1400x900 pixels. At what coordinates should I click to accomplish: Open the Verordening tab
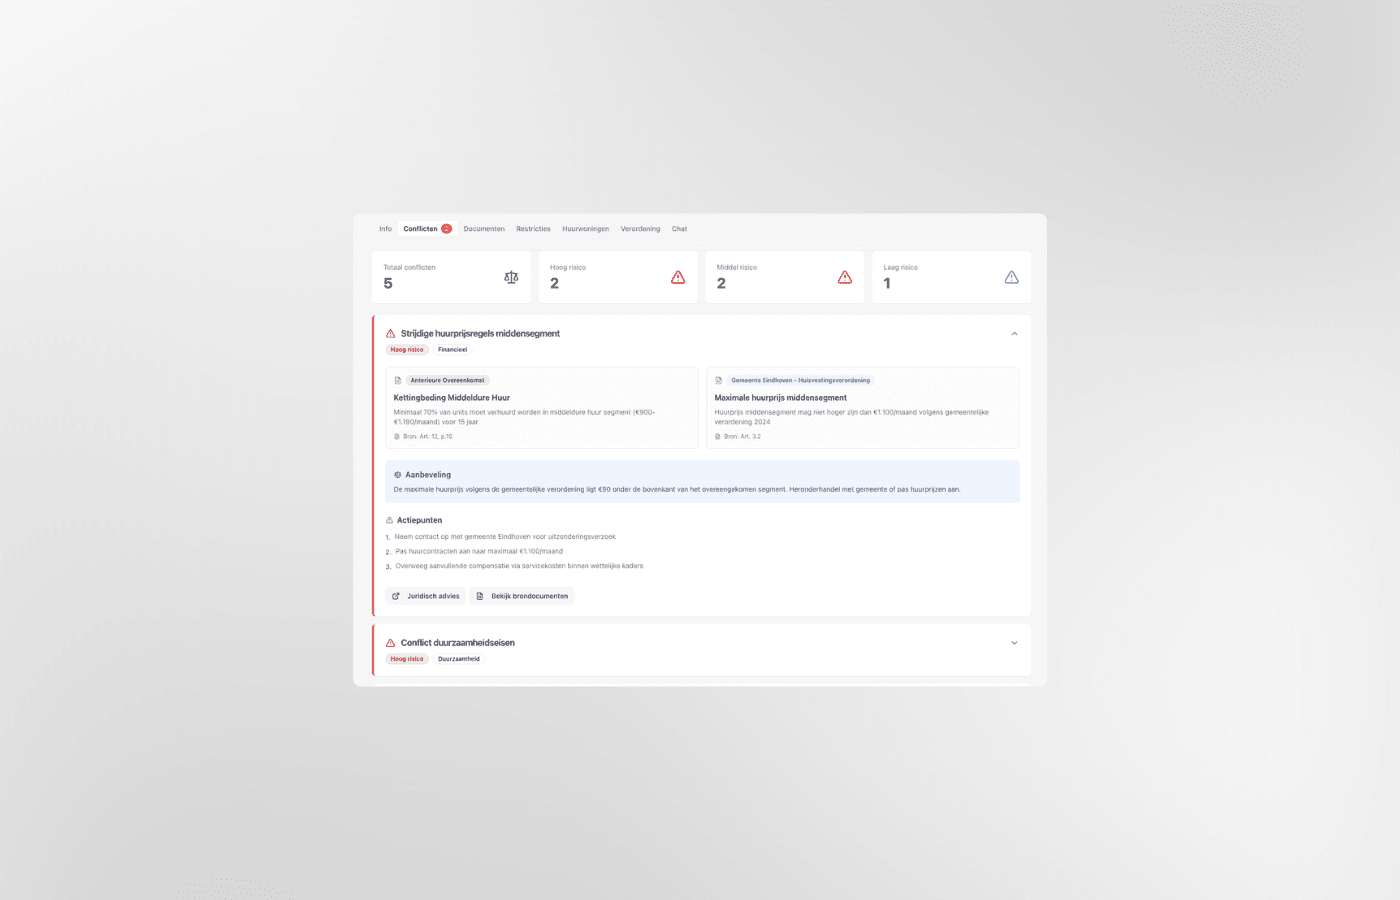pyautogui.click(x=640, y=229)
